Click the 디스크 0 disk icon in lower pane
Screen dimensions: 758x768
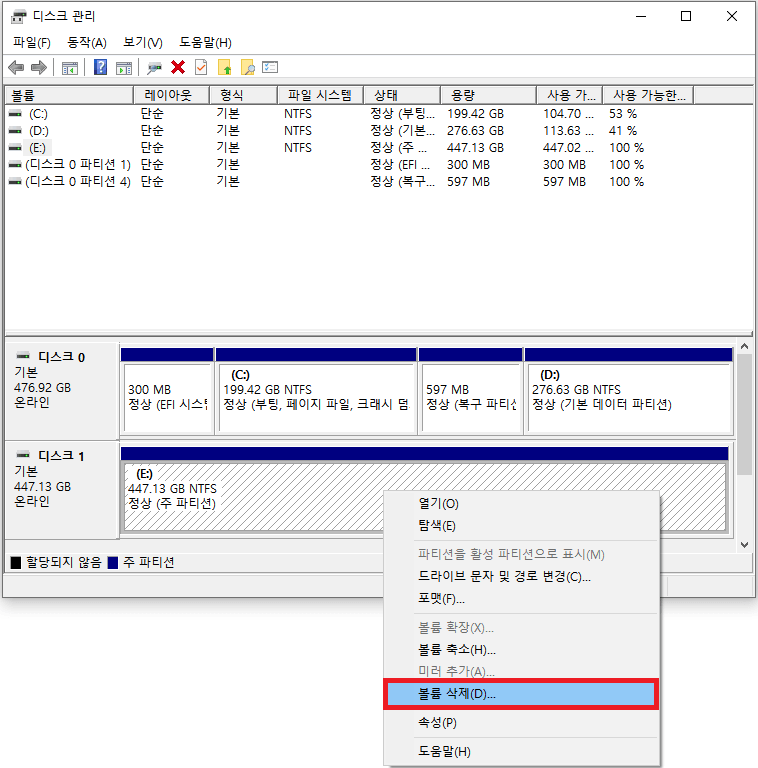pos(23,356)
